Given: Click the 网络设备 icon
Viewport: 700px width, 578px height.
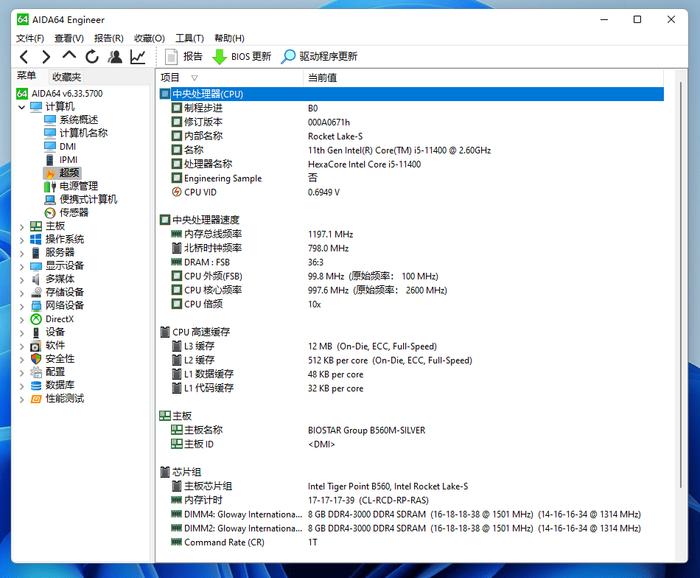Looking at the screenshot, I should [x=36, y=306].
